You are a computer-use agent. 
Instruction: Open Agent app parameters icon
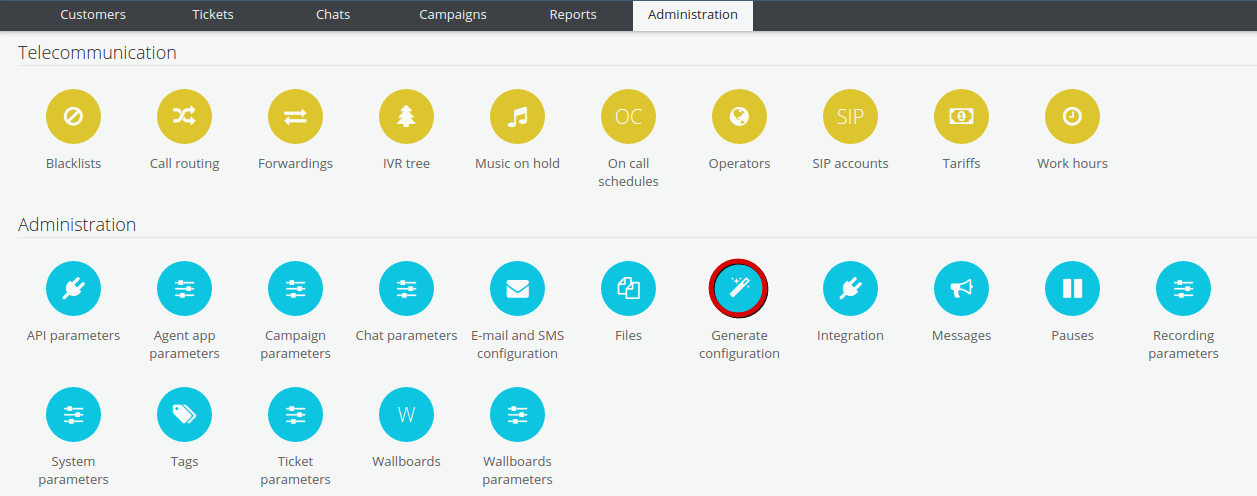tap(184, 289)
